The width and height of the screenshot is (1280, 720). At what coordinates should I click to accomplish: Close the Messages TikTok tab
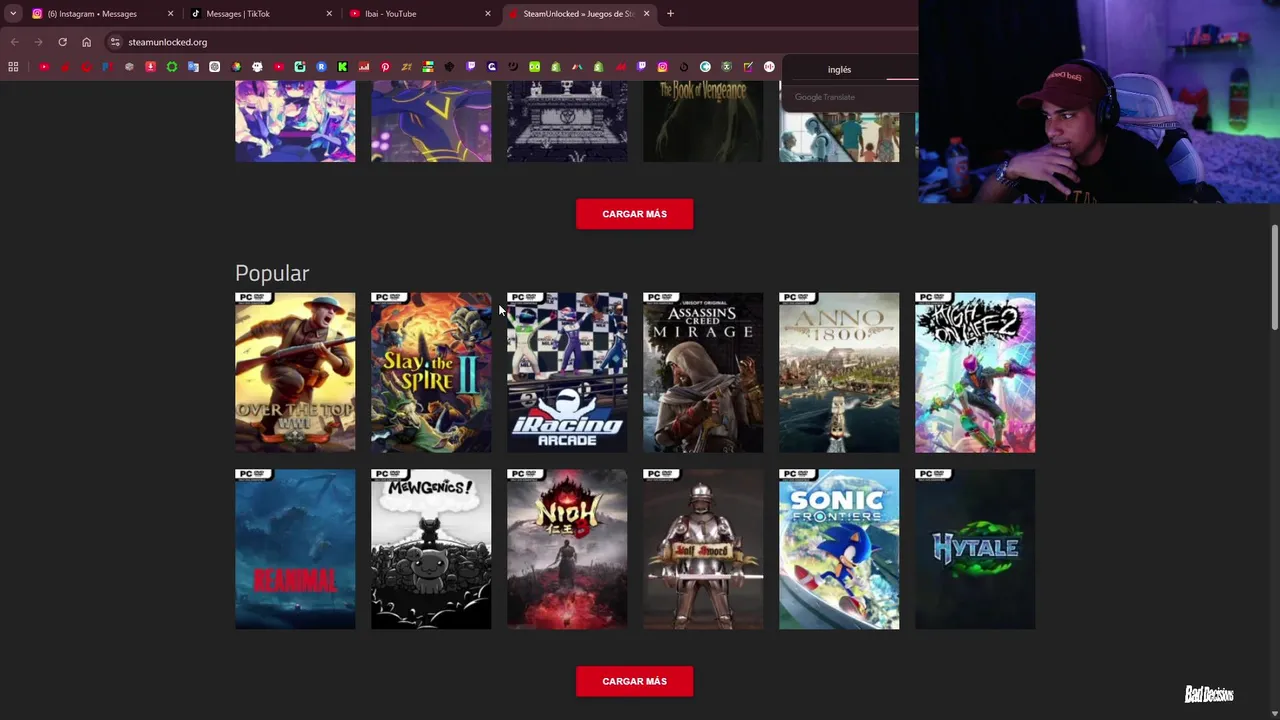(x=329, y=13)
